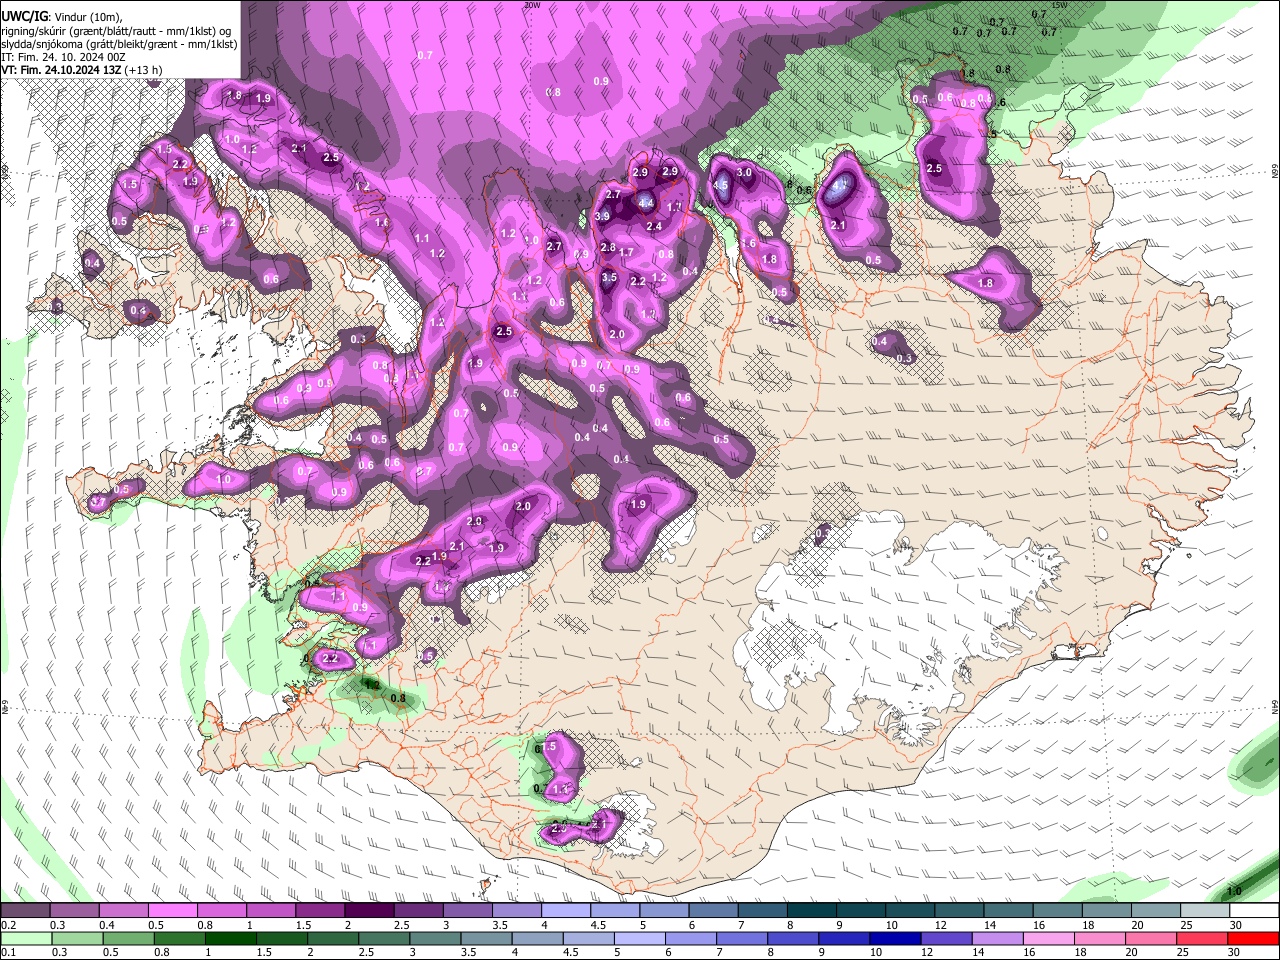The width and height of the screenshot is (1280, 960).
Task: Click the '3.0' precipitation value on the map
Action: (x=744, y=172)
